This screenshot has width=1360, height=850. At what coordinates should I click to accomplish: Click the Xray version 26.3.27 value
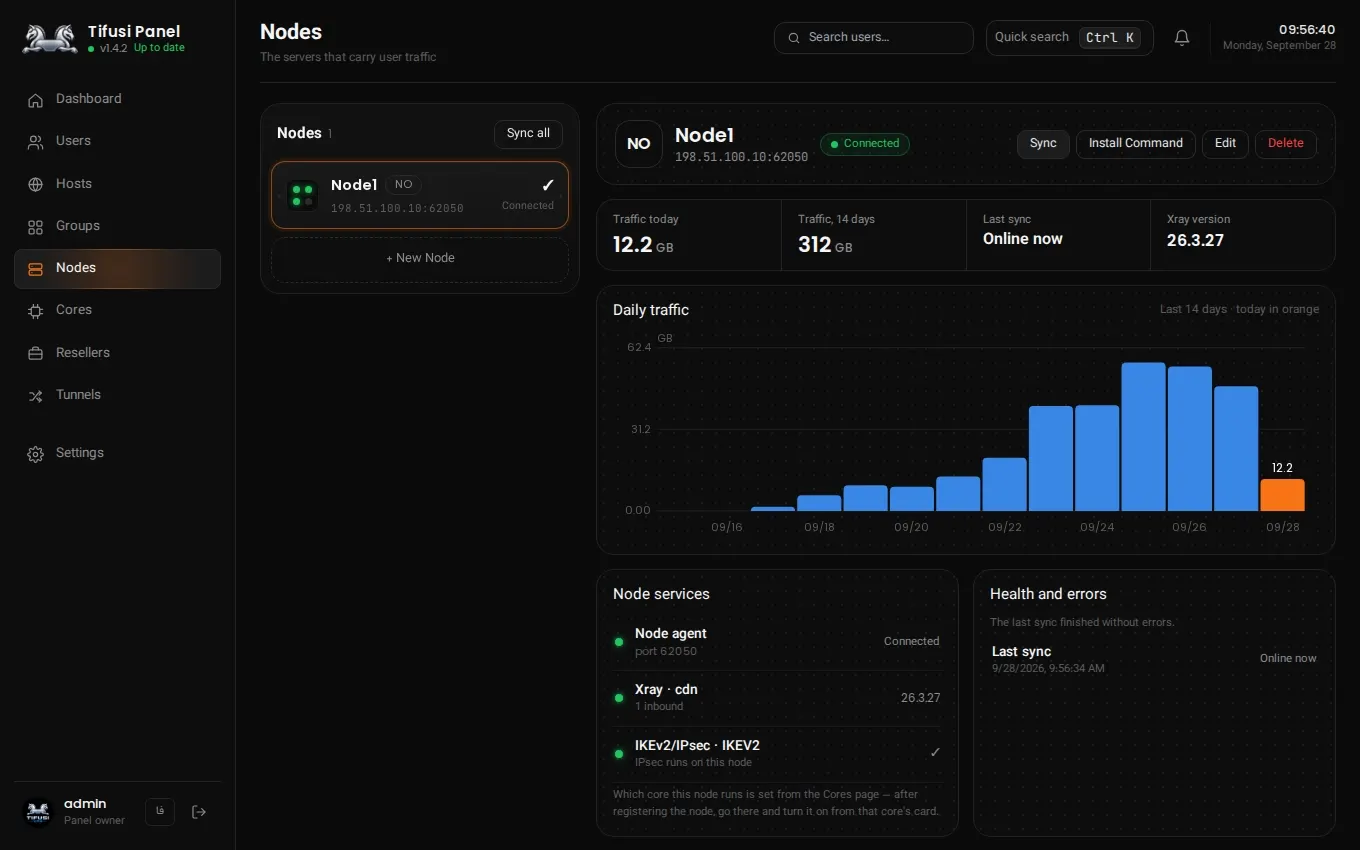point(1195,240)
